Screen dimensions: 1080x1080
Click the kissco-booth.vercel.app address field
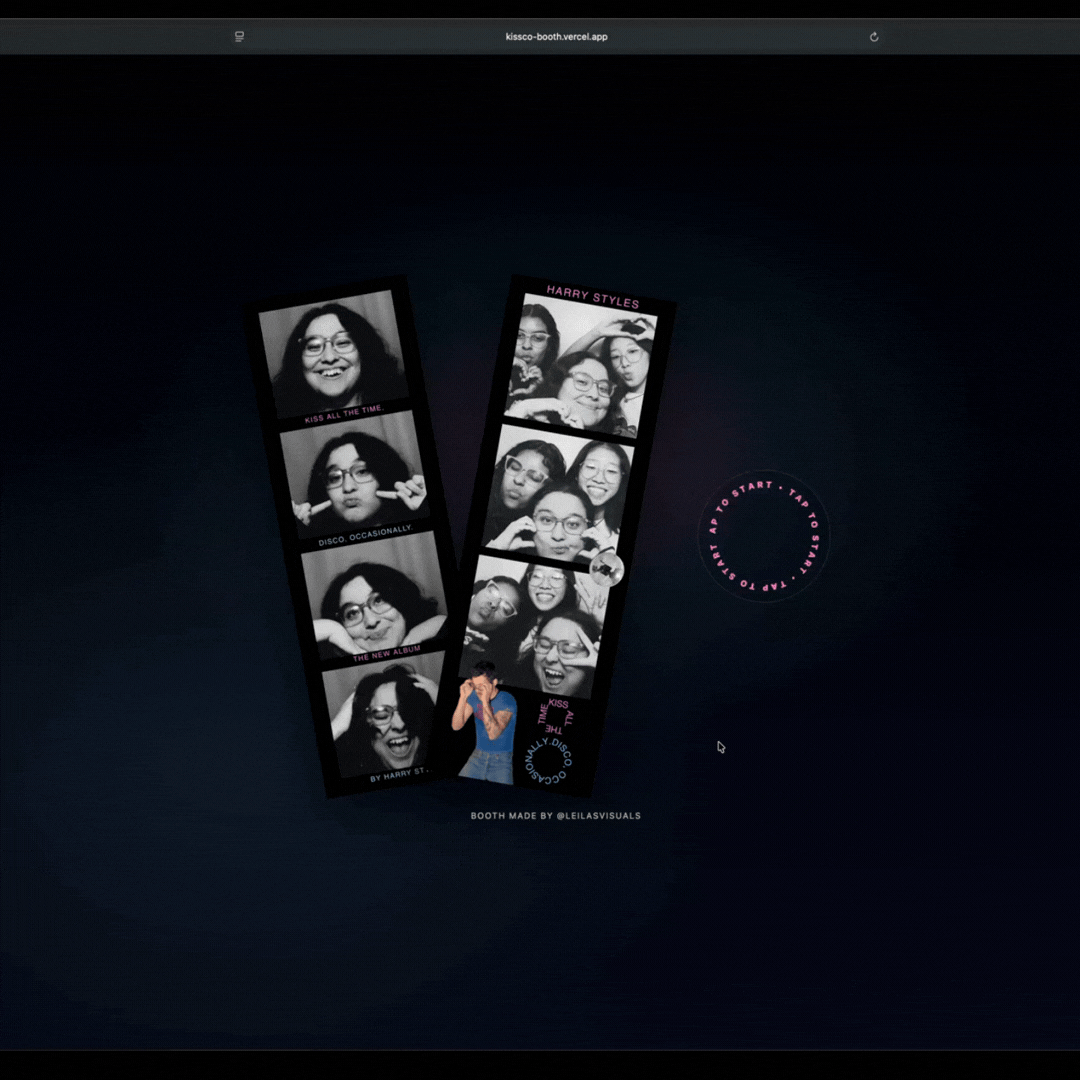point(556,37)
